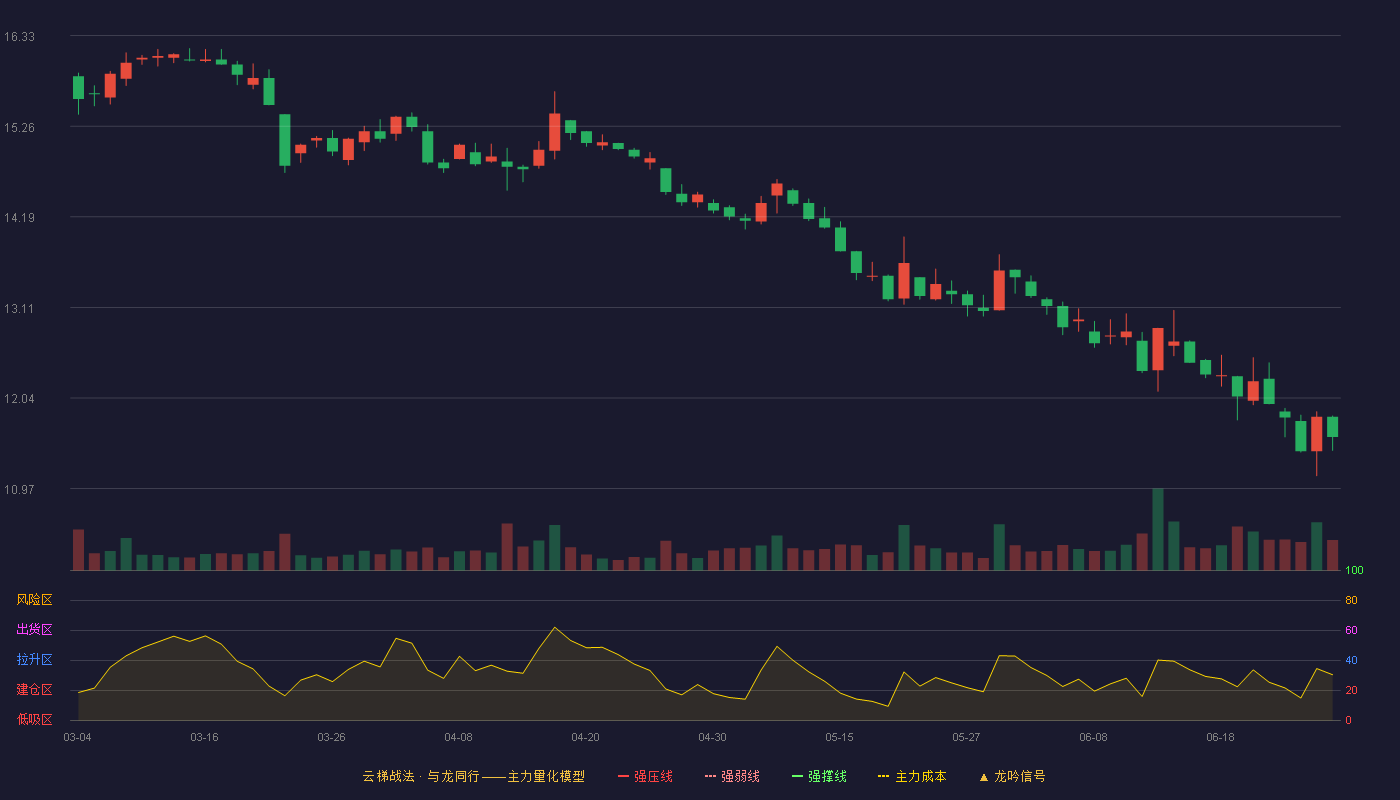Select the tallest volume bar in the volume panel

click(1158, 530)
